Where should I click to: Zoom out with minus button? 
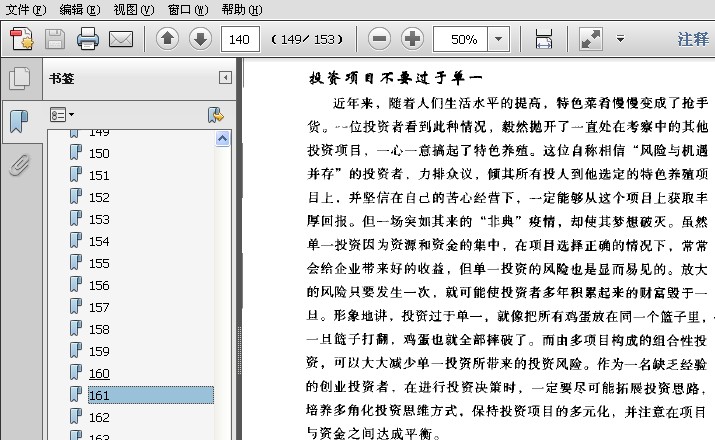[x=379, y=39]
